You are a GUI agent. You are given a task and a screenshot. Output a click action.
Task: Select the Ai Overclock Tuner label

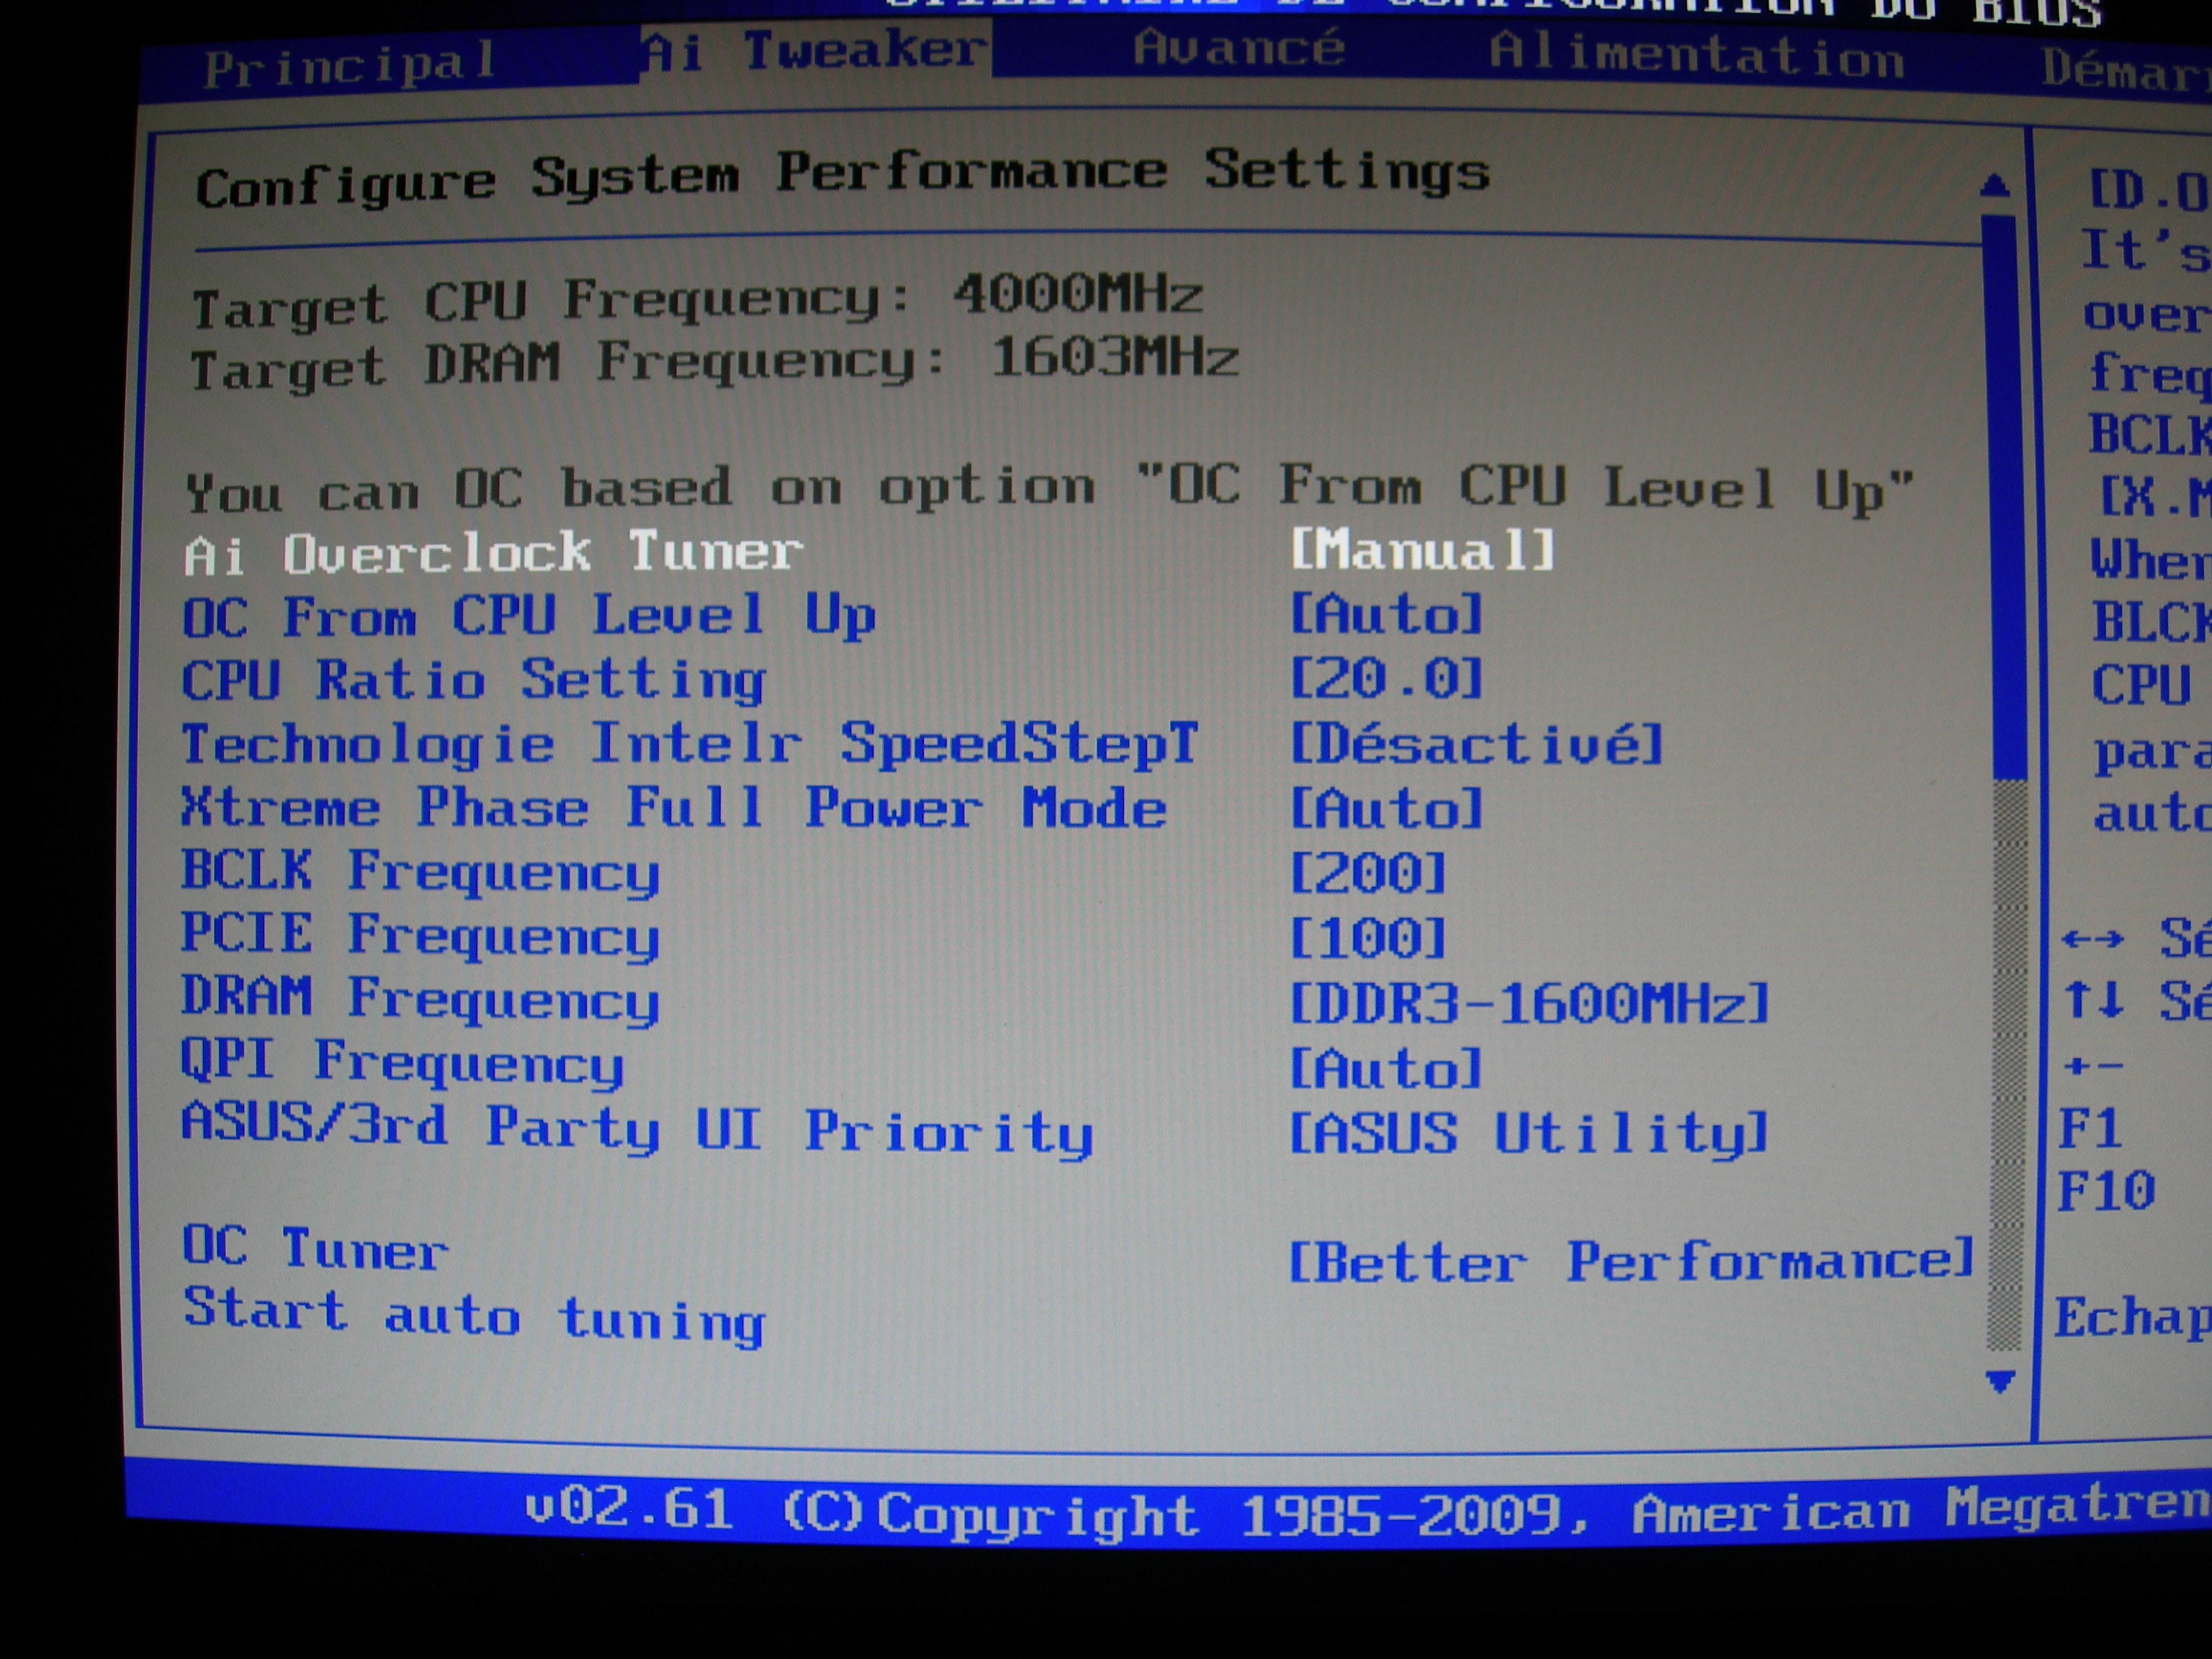click(493, 553)
